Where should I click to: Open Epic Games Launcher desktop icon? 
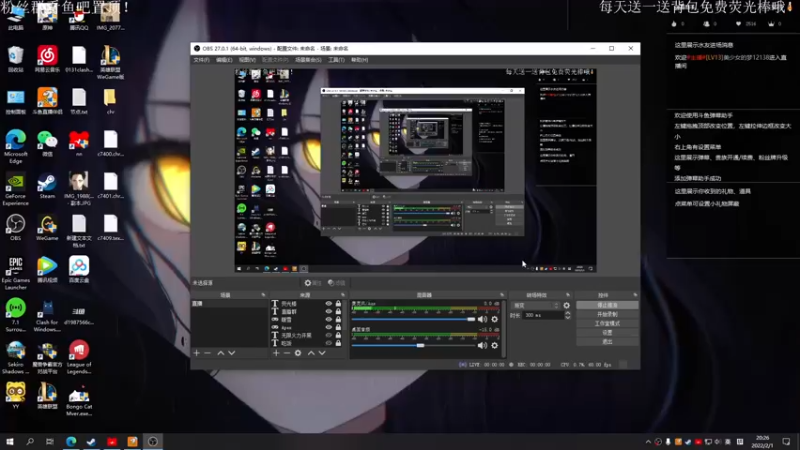[x=15, y=273]
